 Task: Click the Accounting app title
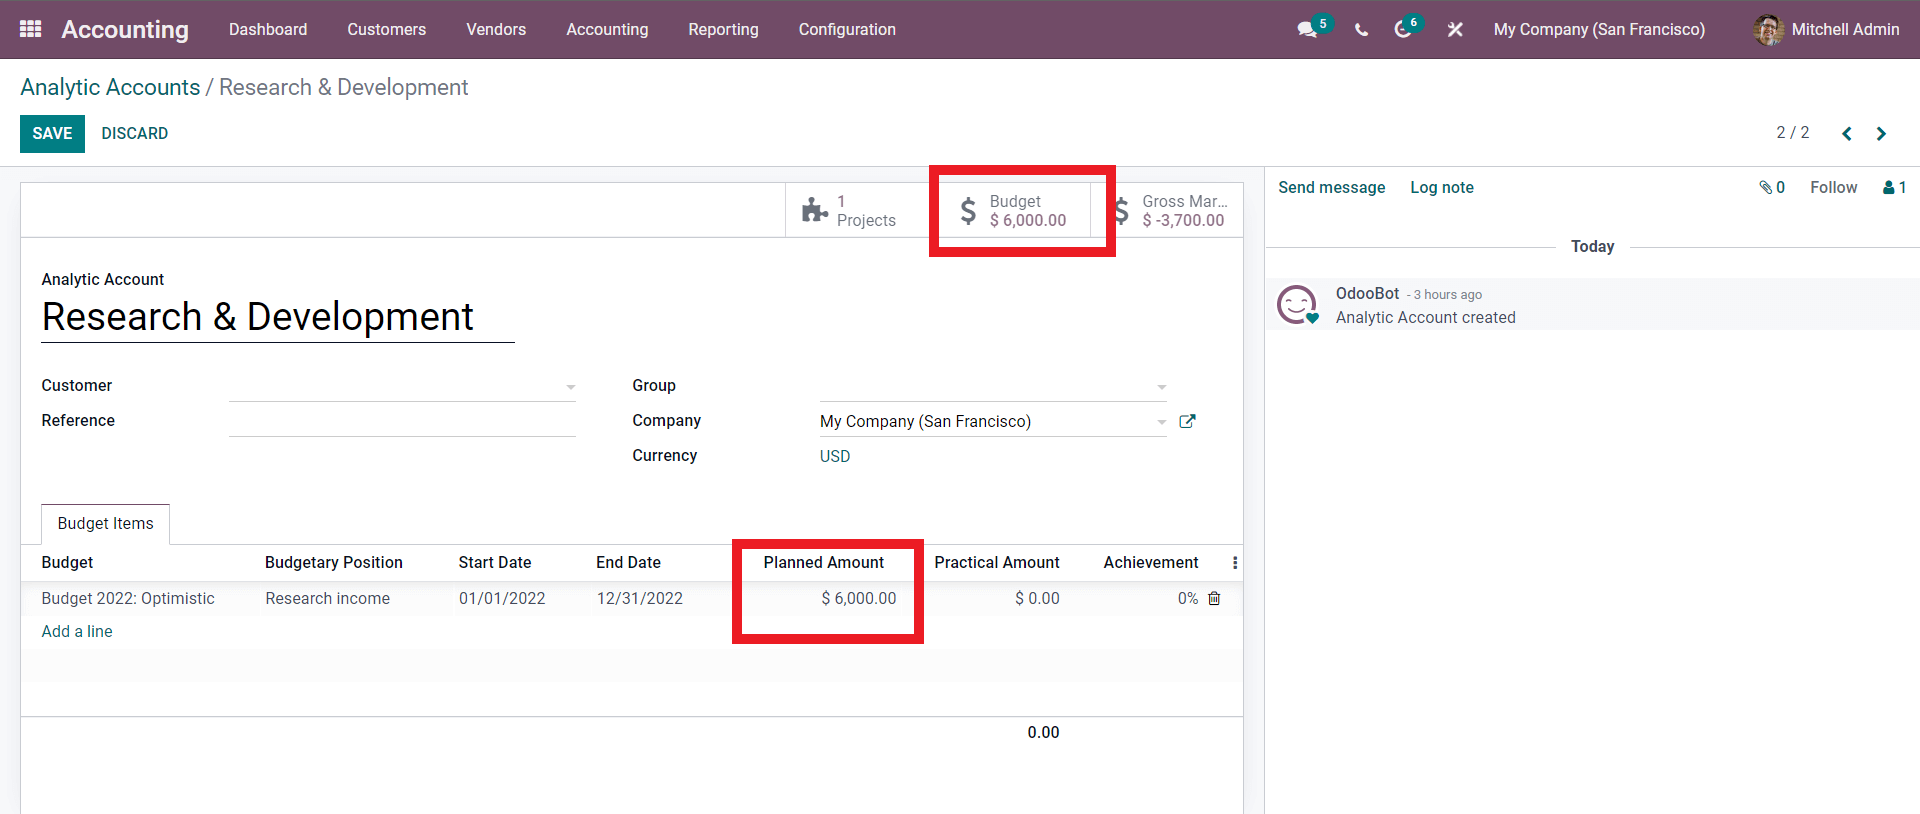[x=125, y=30]
